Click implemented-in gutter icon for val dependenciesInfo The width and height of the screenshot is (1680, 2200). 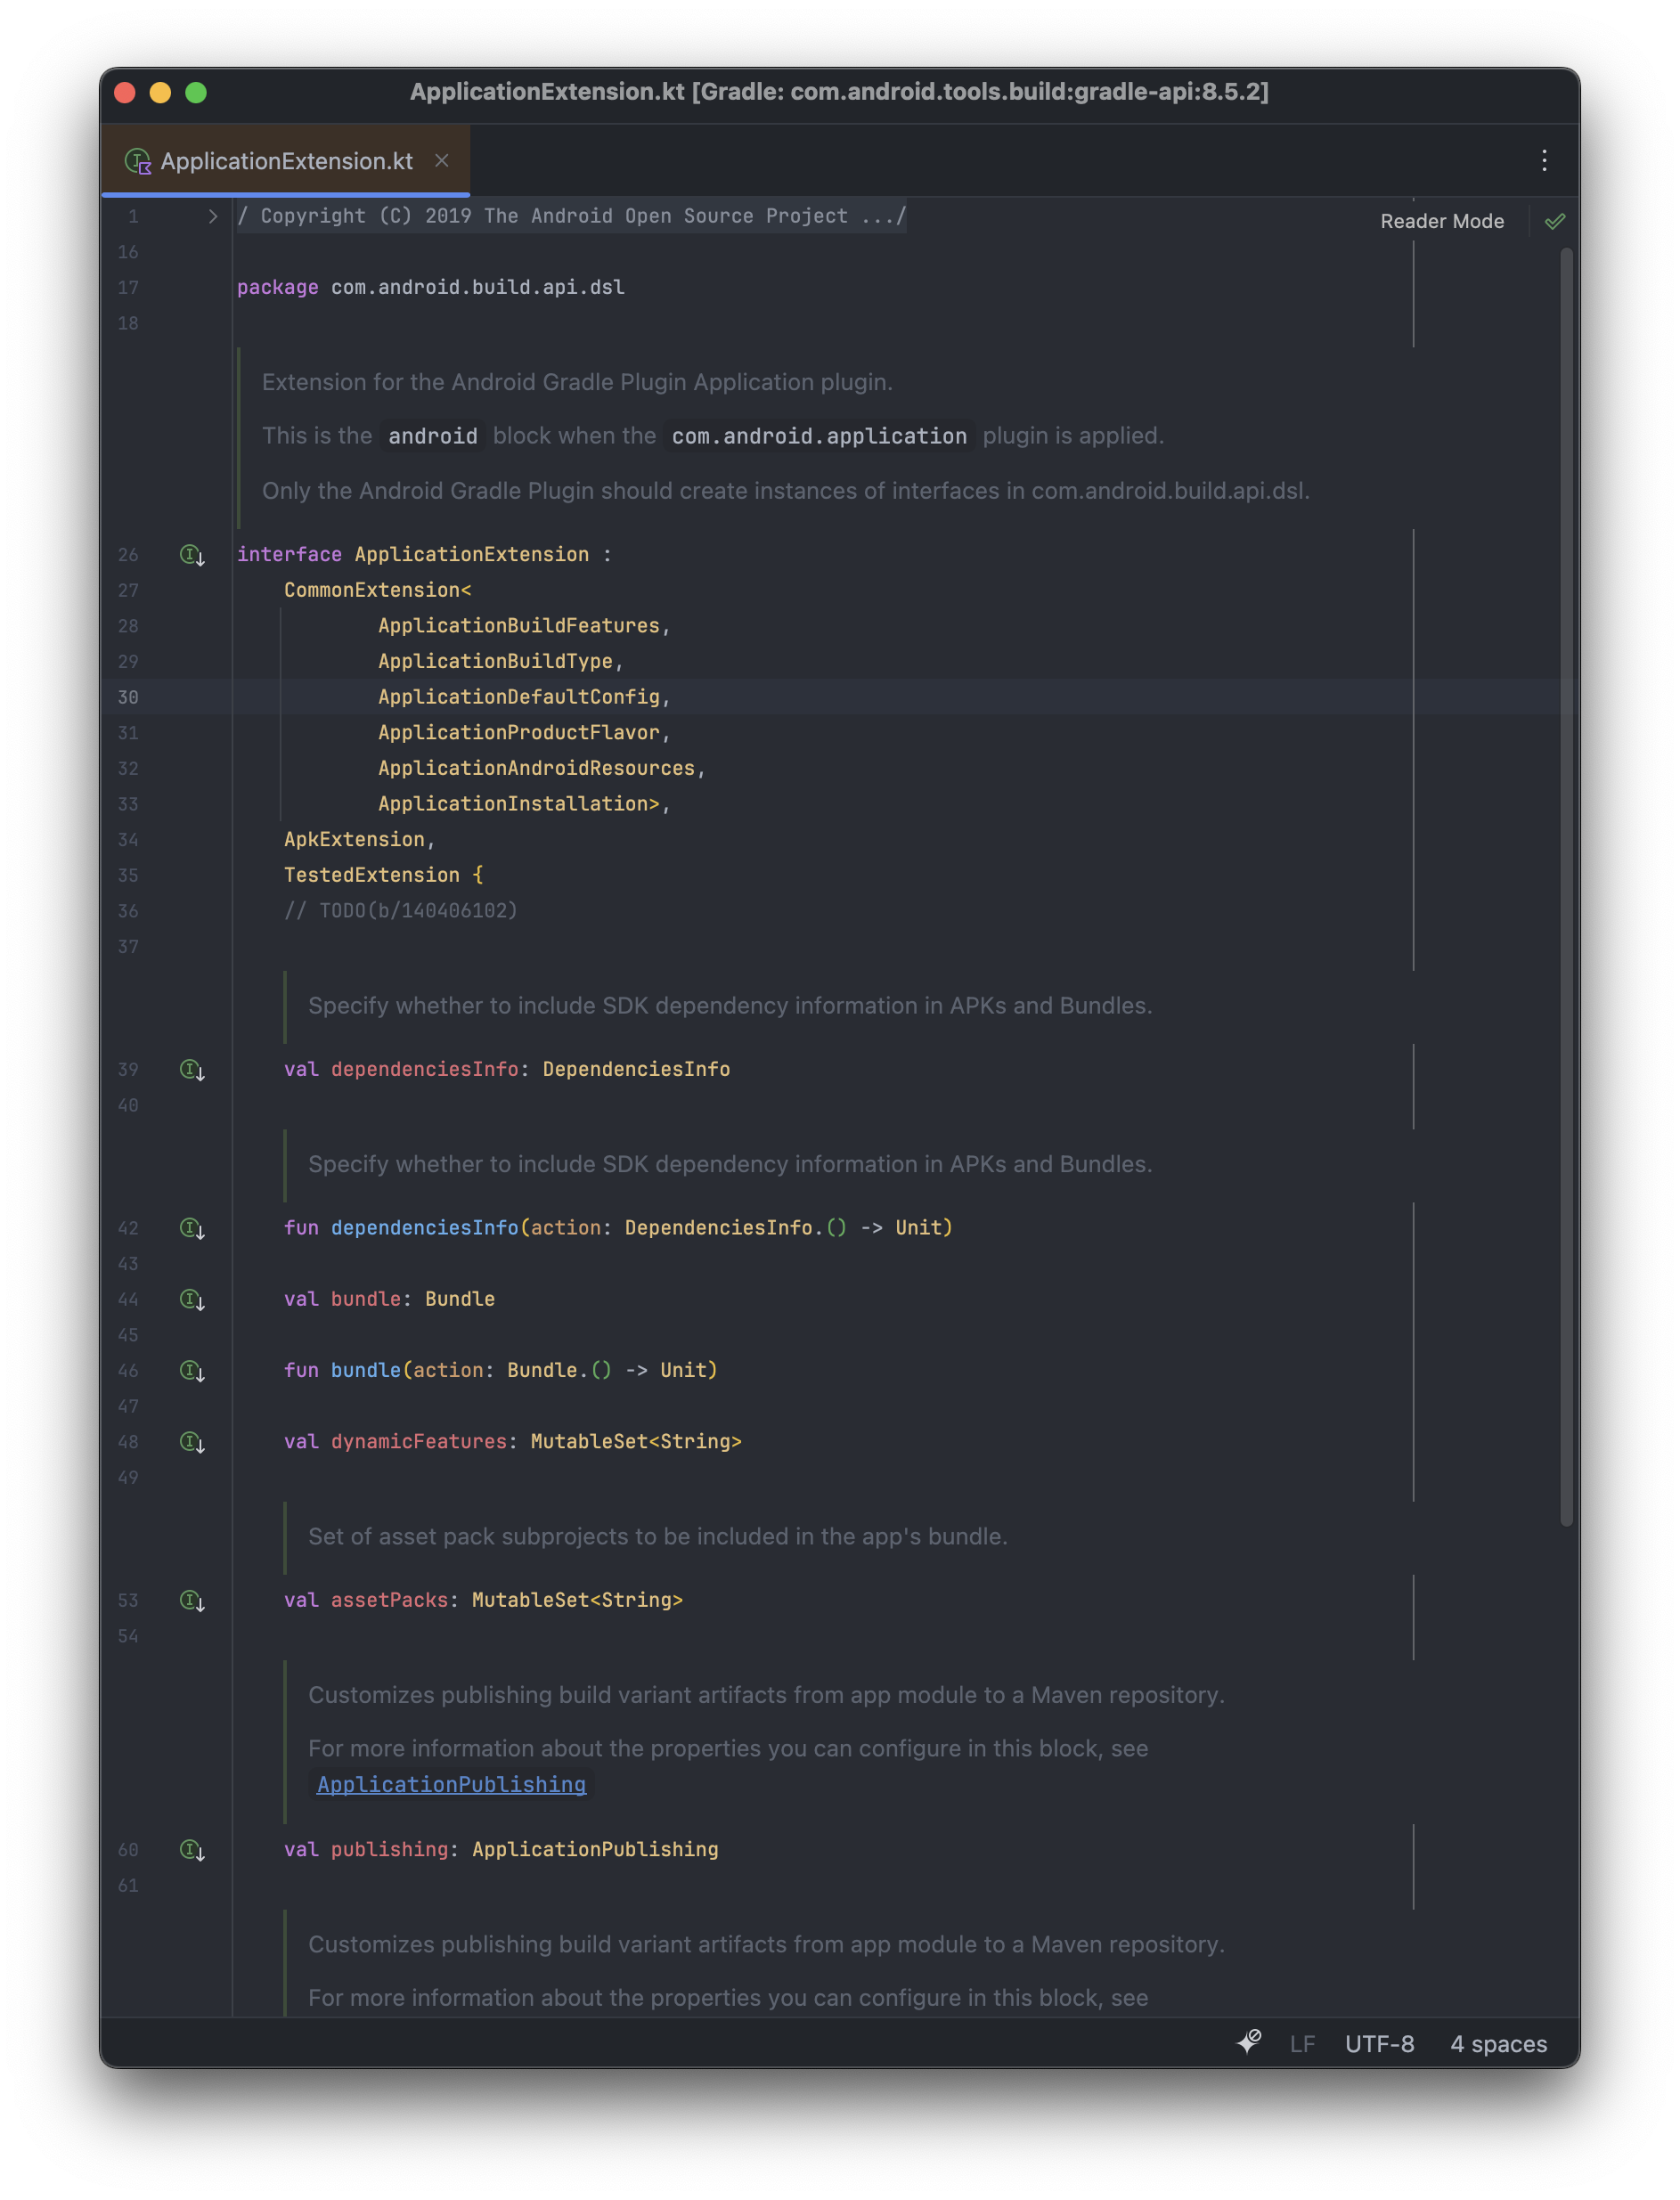click(x=192, y=1070)
